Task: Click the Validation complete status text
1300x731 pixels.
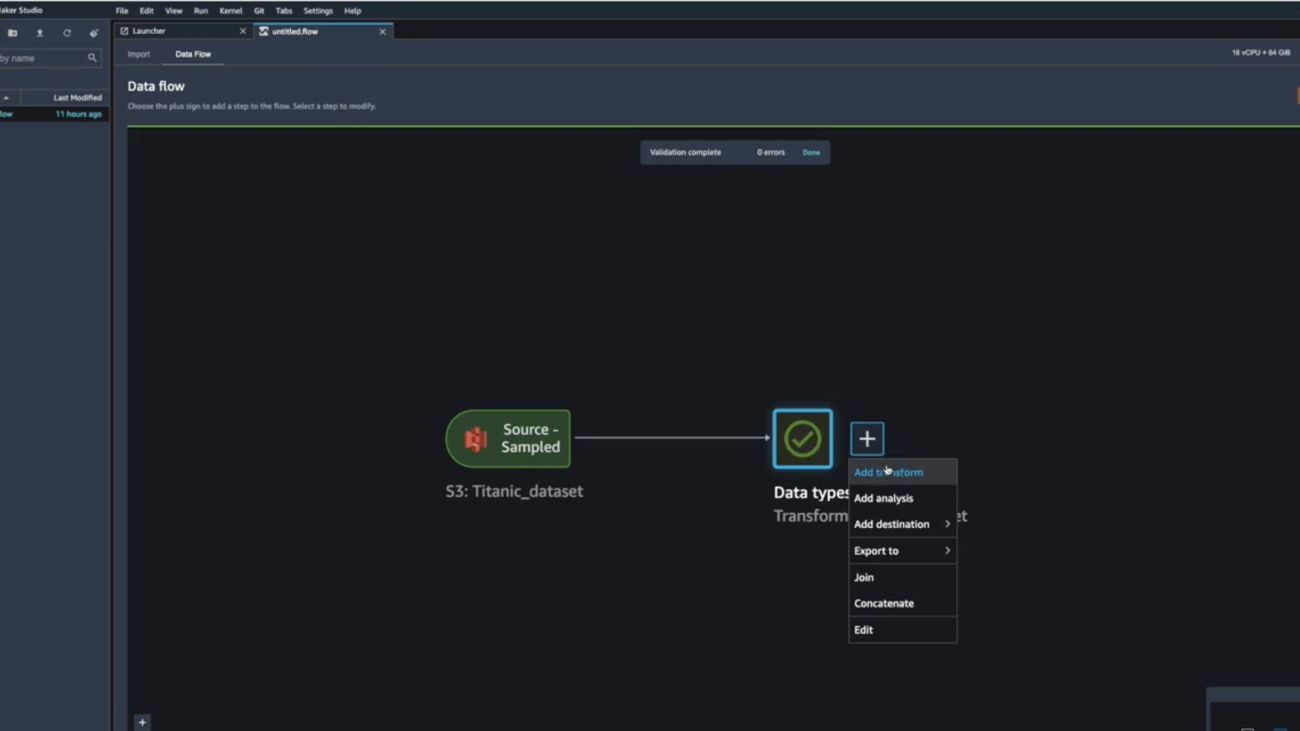Action: (x=685, y=153)
